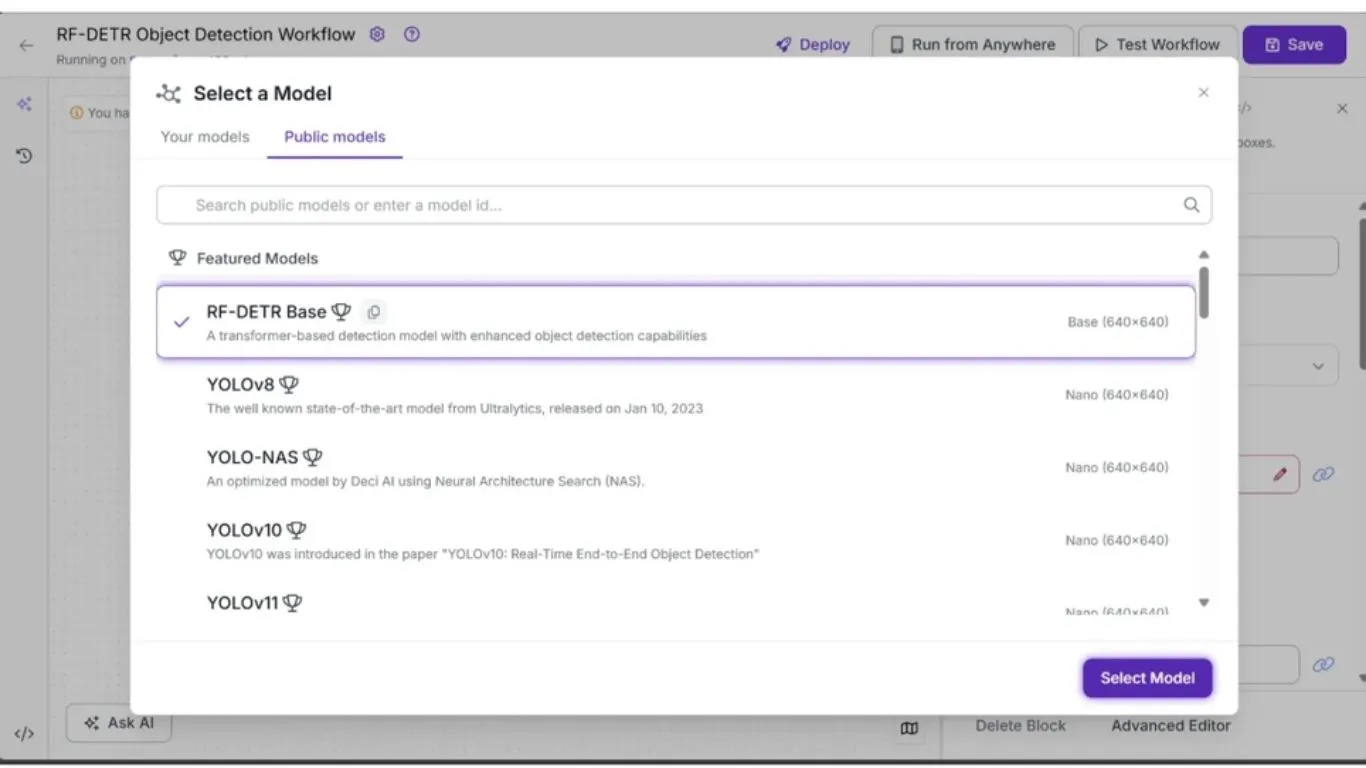Click the YOLOv10 description about Real-Time End-to-End Detection

pos(483,554)
